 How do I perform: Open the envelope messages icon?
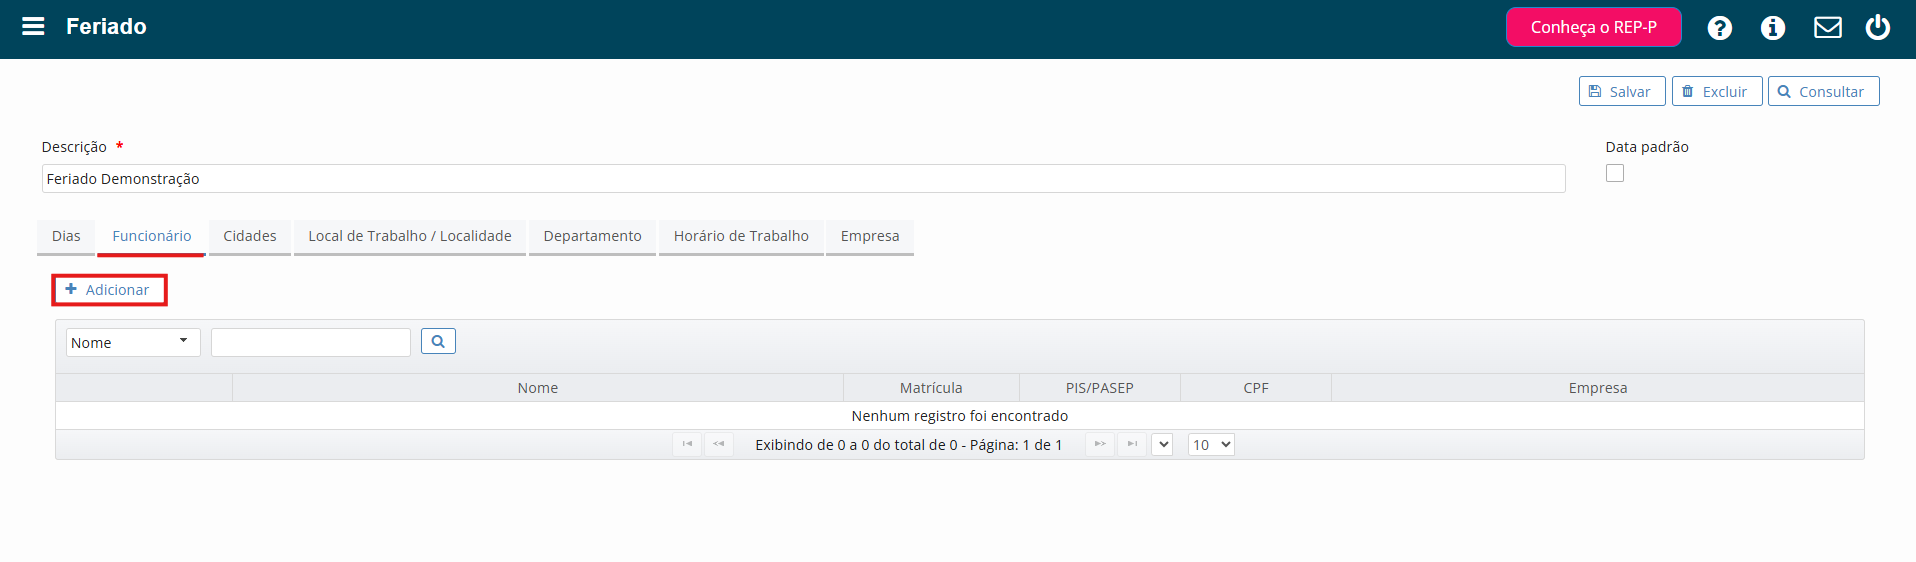pos(1827,28)
